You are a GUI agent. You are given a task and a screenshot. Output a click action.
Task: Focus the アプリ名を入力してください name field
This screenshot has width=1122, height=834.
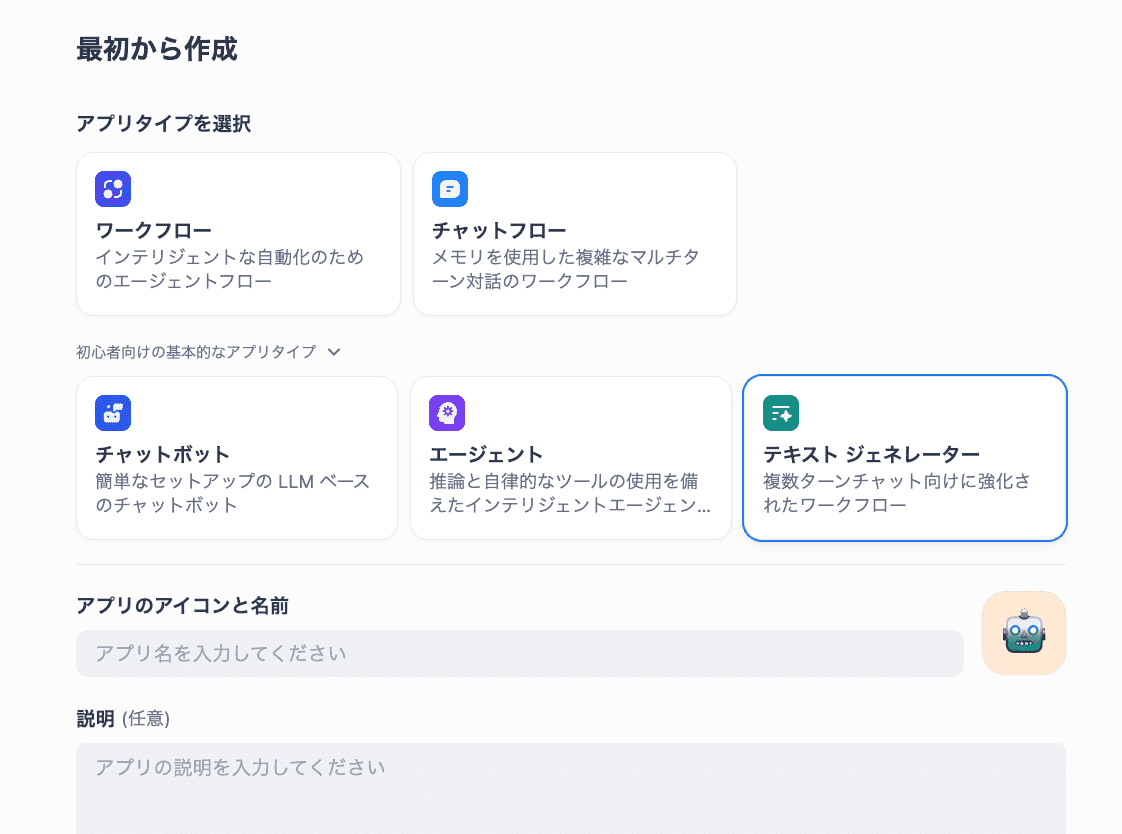point(520,654)
